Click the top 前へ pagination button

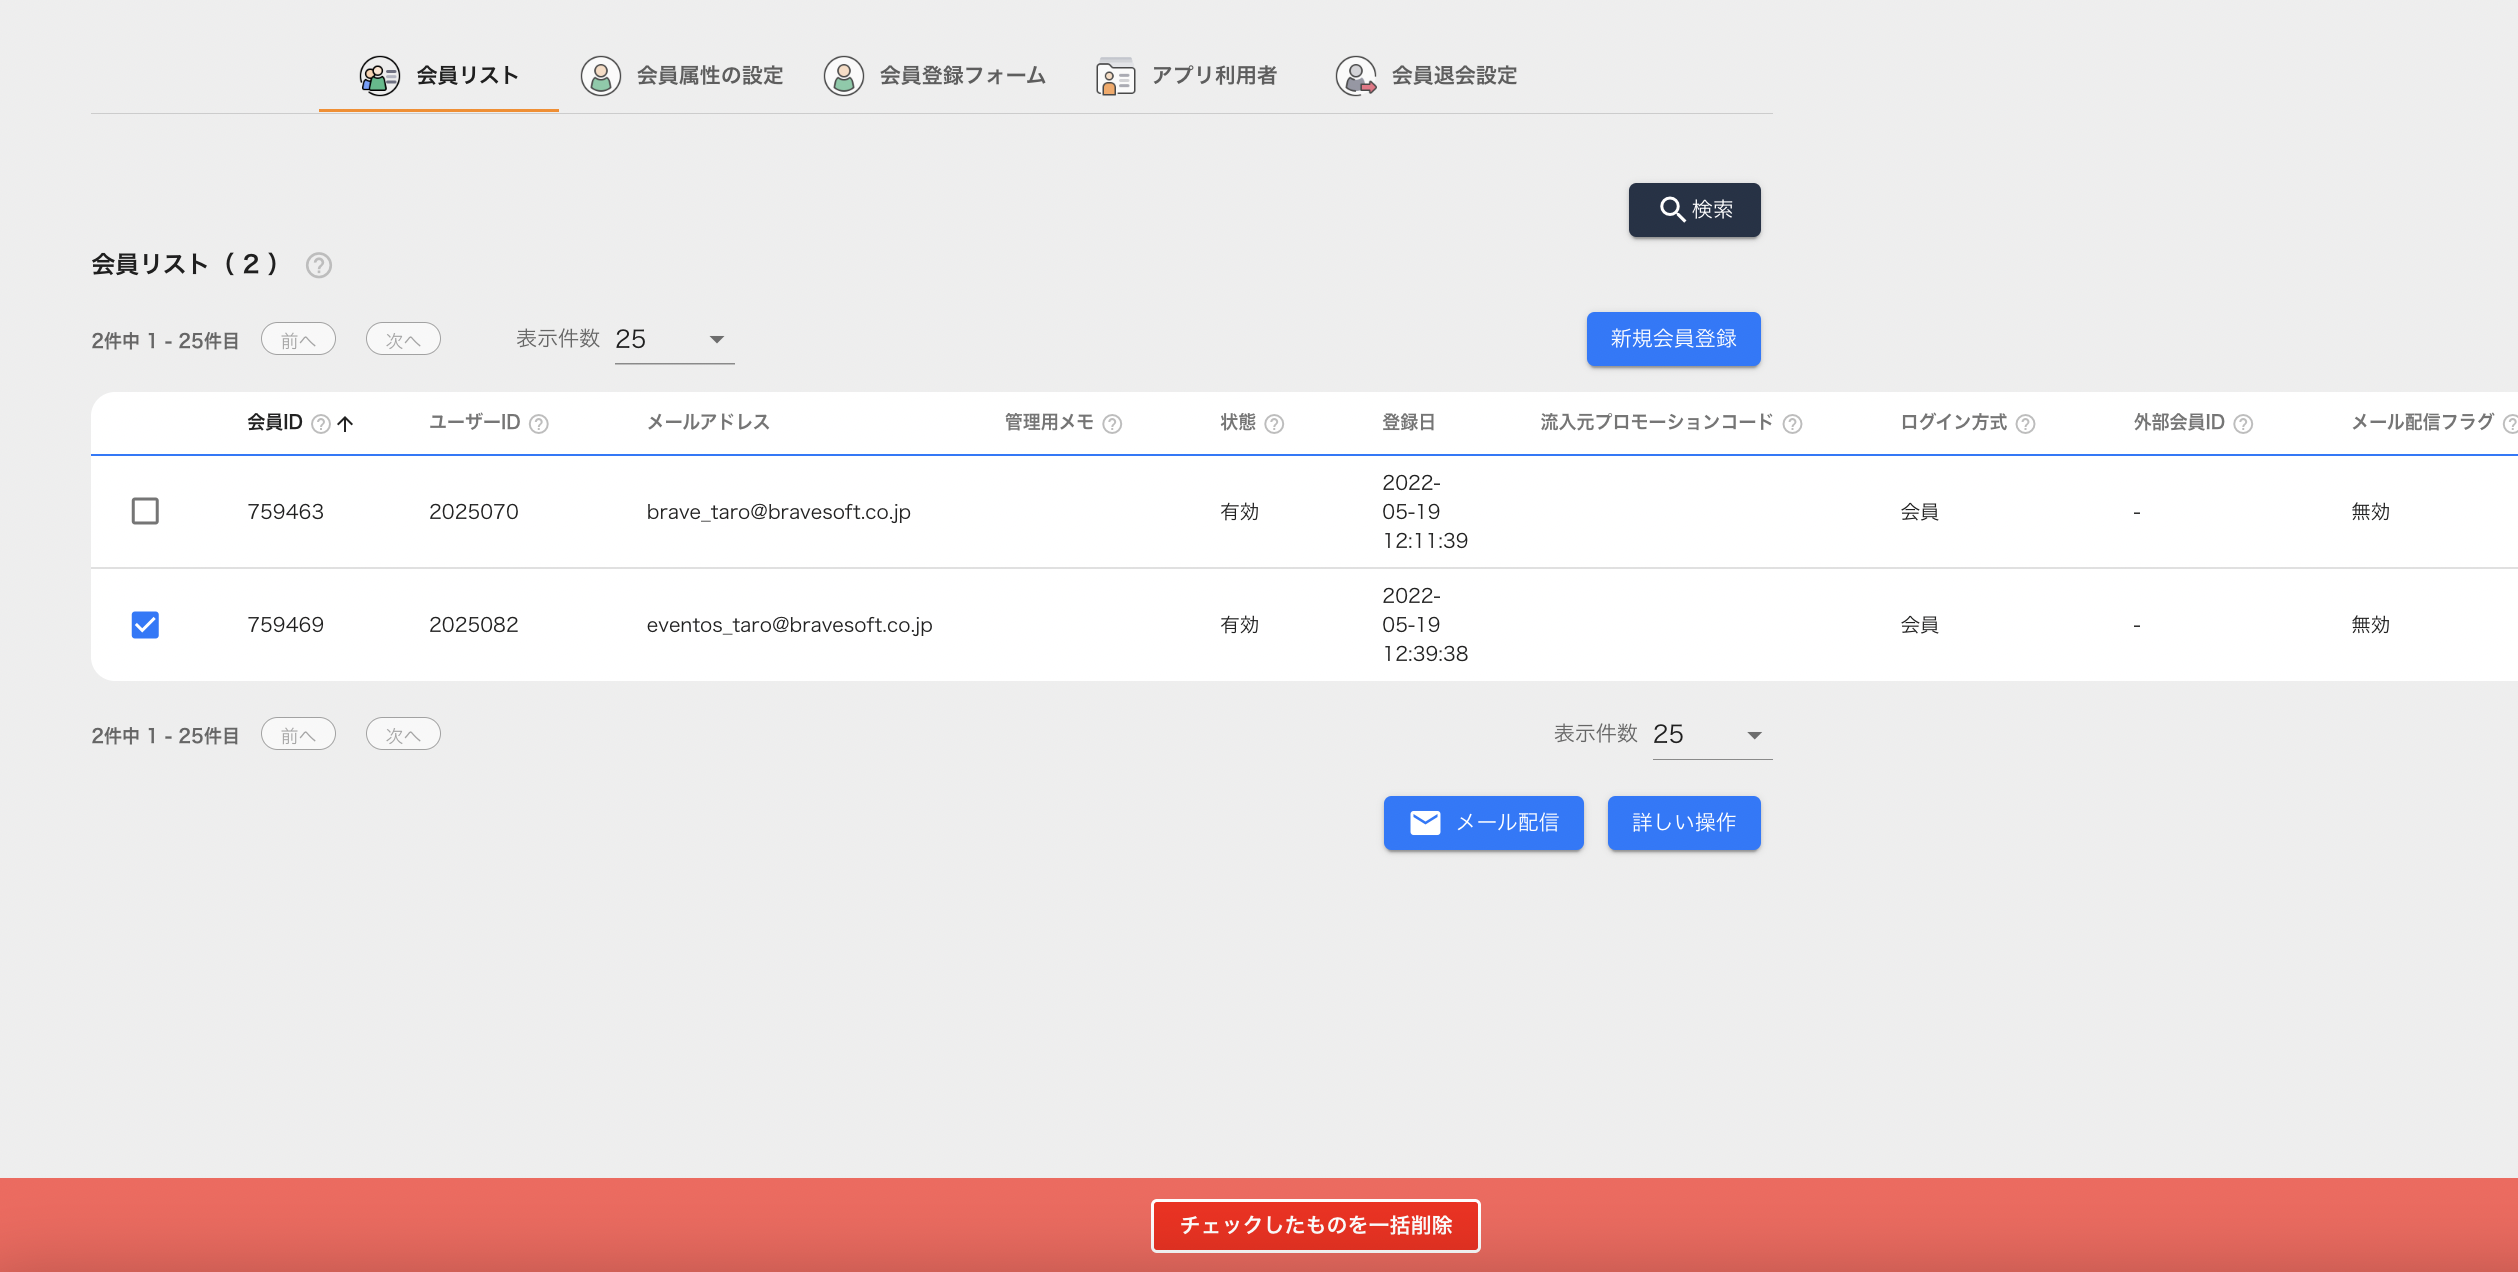(298, 340)
